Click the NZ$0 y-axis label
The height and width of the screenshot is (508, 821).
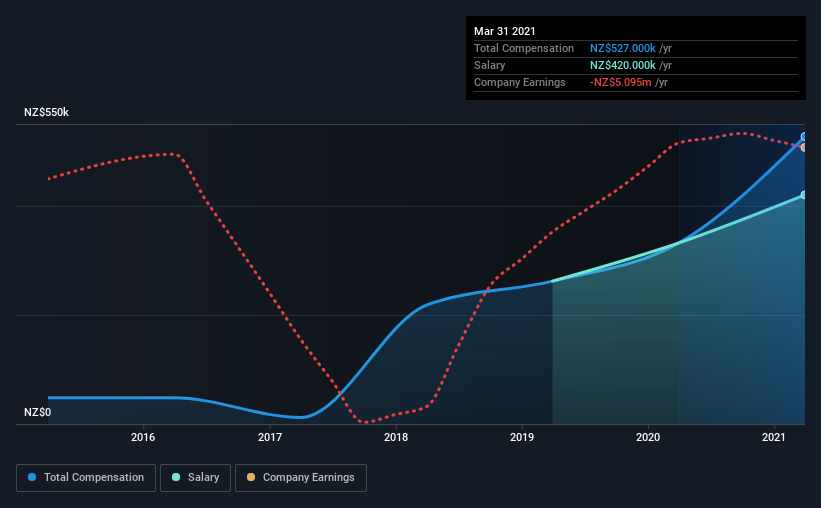click(37, 412)
